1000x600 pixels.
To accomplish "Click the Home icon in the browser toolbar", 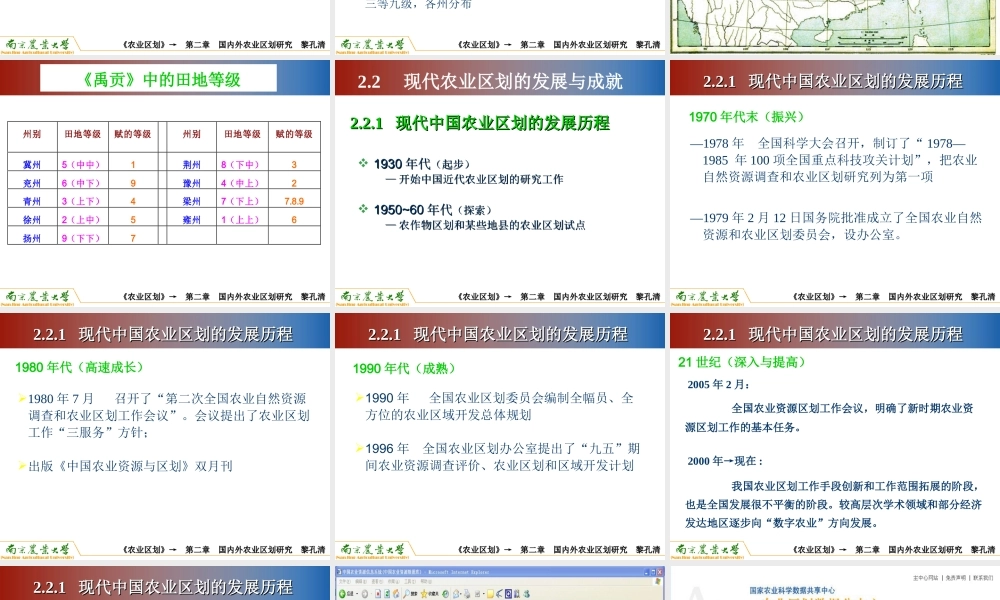I will click(x=395, y=593).
